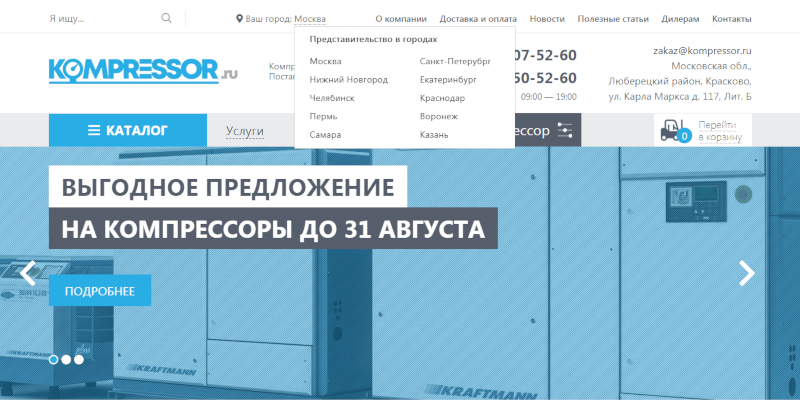The height and width of the screenshot is (400, 800).
Task: Click the Kompressor.ru logo
Action: 143,70
